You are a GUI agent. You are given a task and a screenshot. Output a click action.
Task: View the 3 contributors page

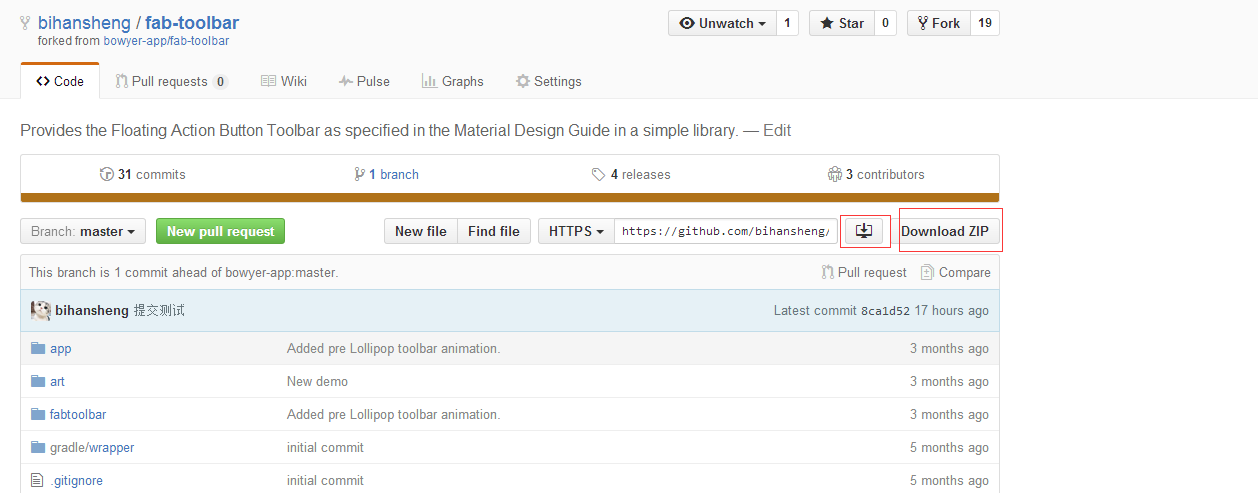point(876,174)
